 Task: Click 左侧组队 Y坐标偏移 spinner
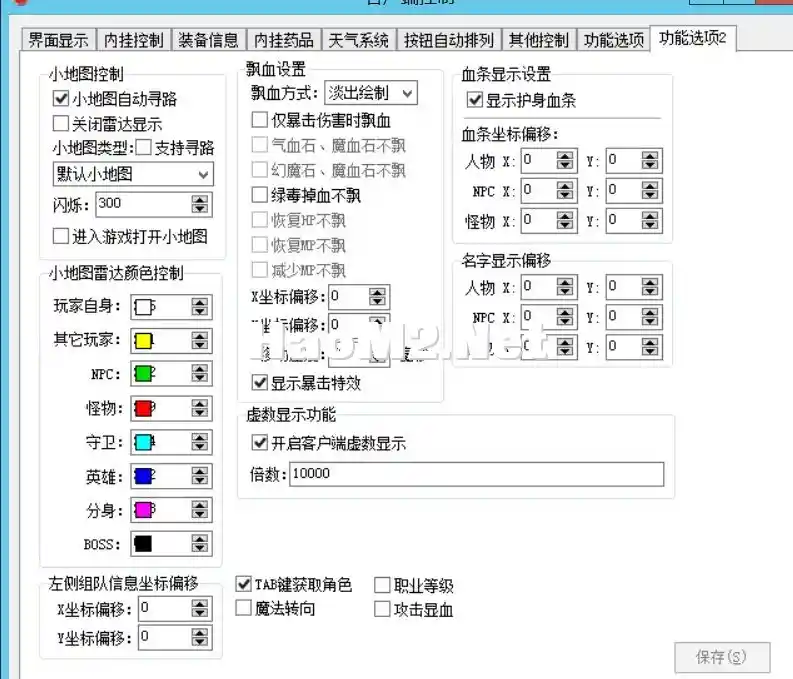[200, 638]
